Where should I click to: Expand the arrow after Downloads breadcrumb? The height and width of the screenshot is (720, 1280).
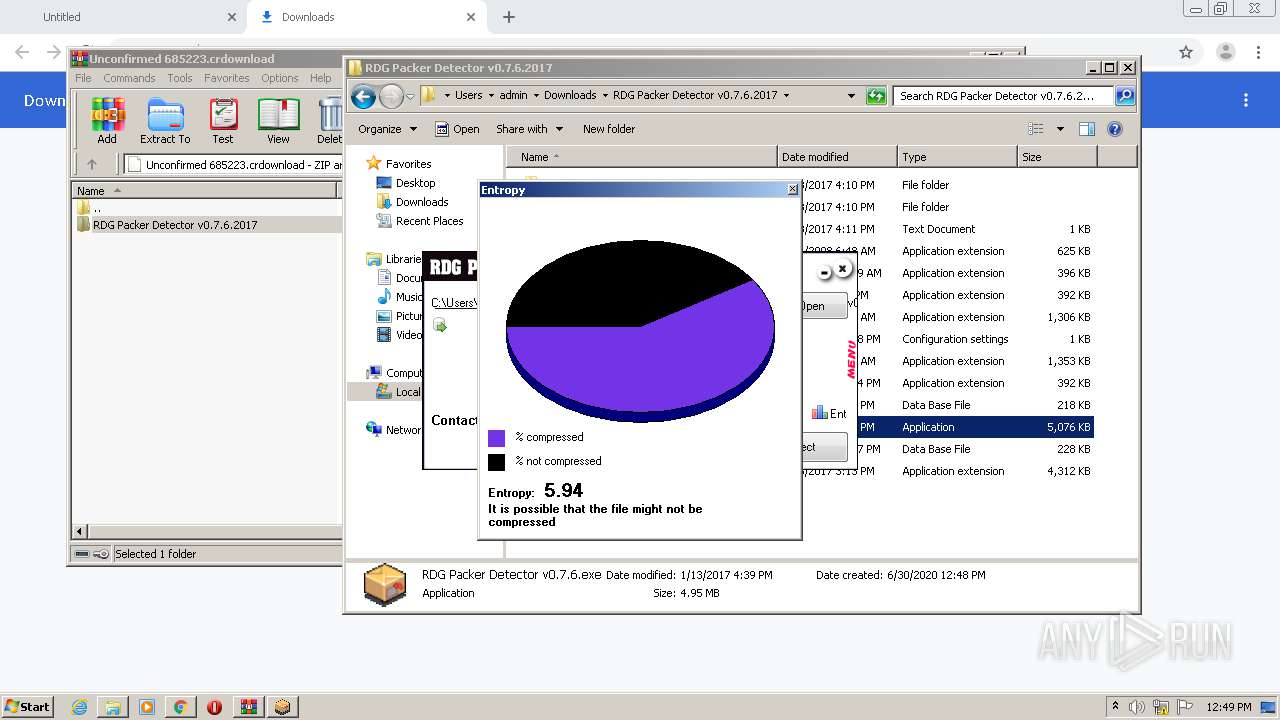click(x=603, y=96)
